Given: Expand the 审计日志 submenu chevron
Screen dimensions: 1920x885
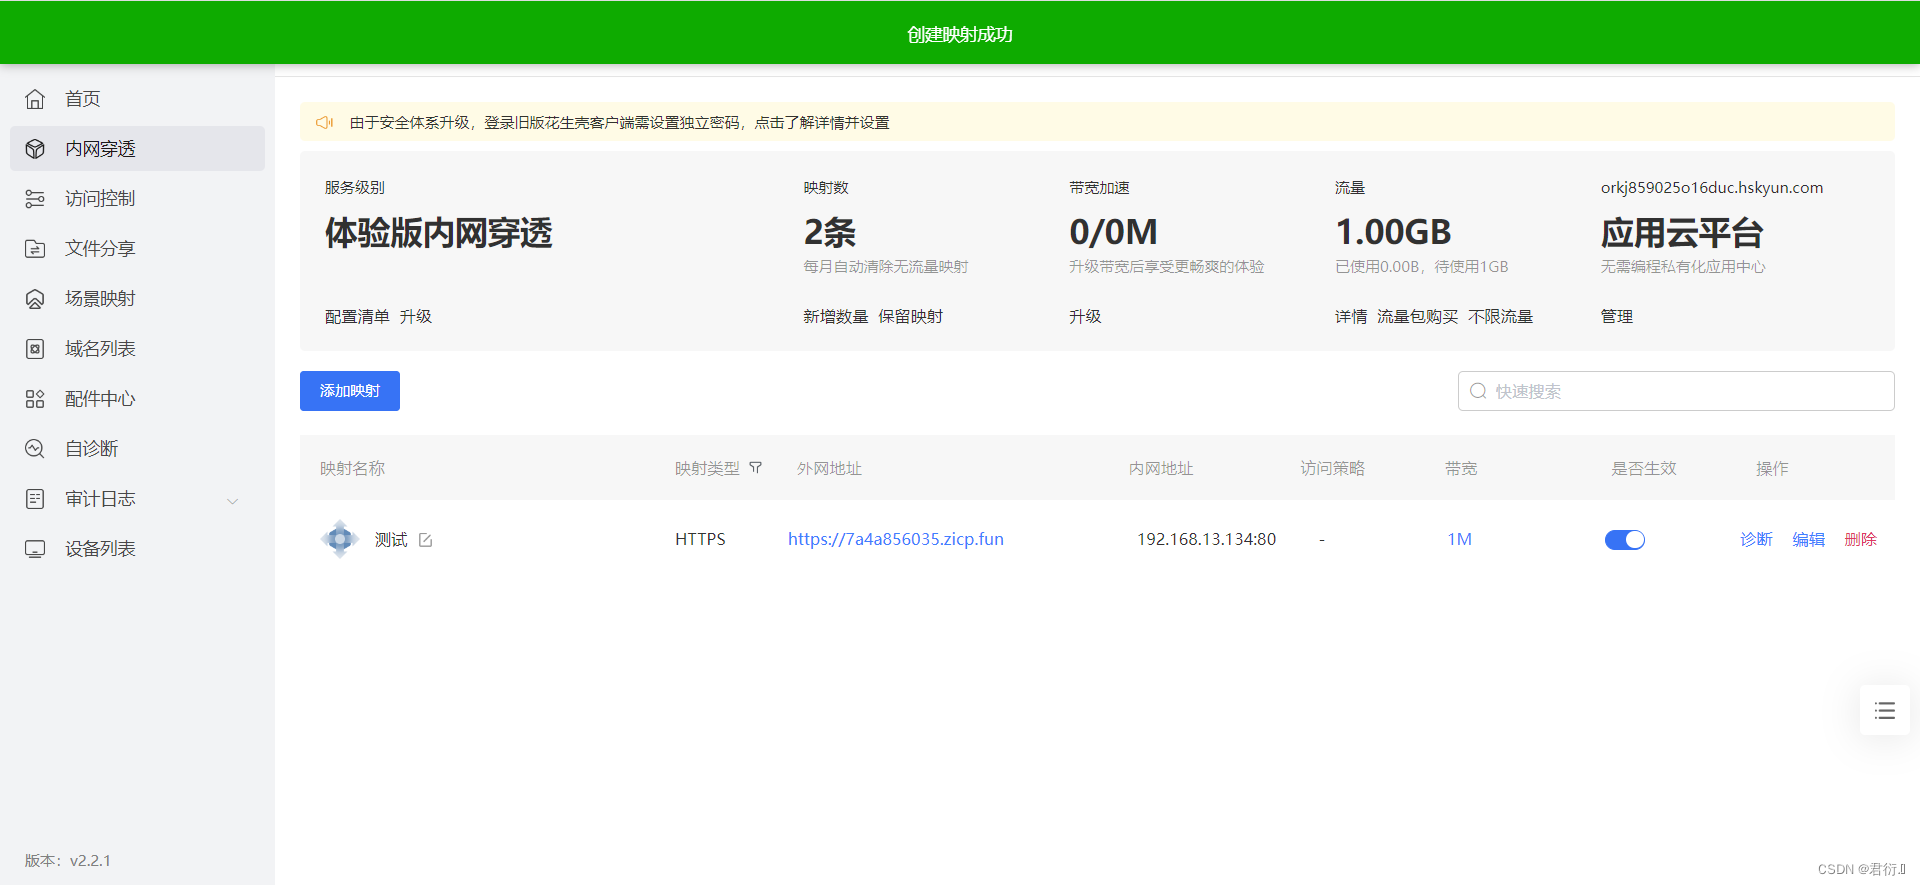Looking at the screenshot, I should pos(233,501).
